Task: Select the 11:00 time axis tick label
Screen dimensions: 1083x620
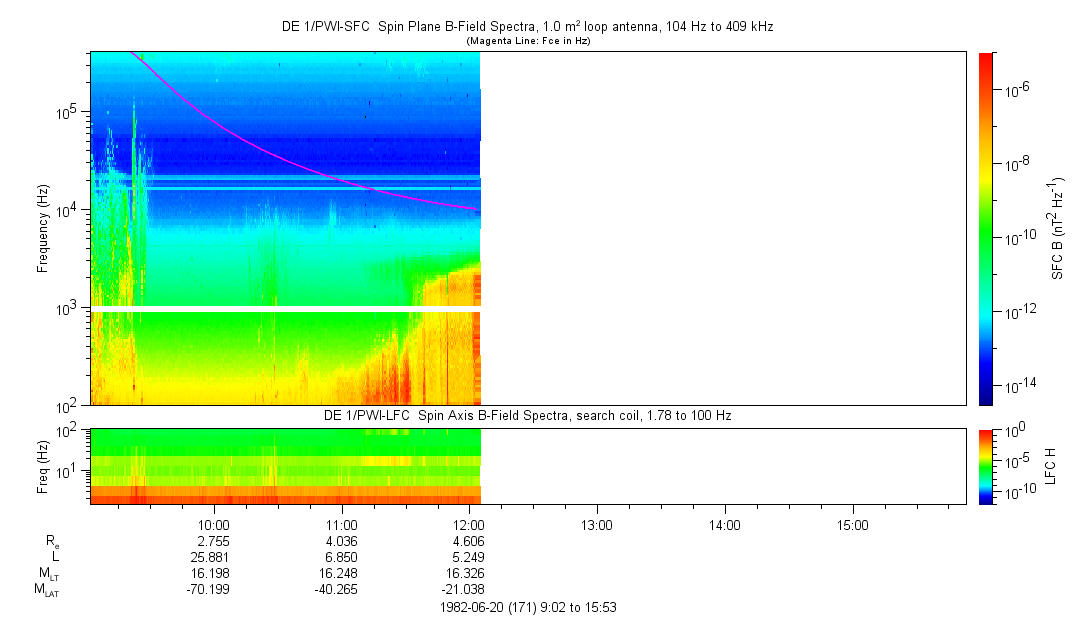Action: (x=342, y=523)
